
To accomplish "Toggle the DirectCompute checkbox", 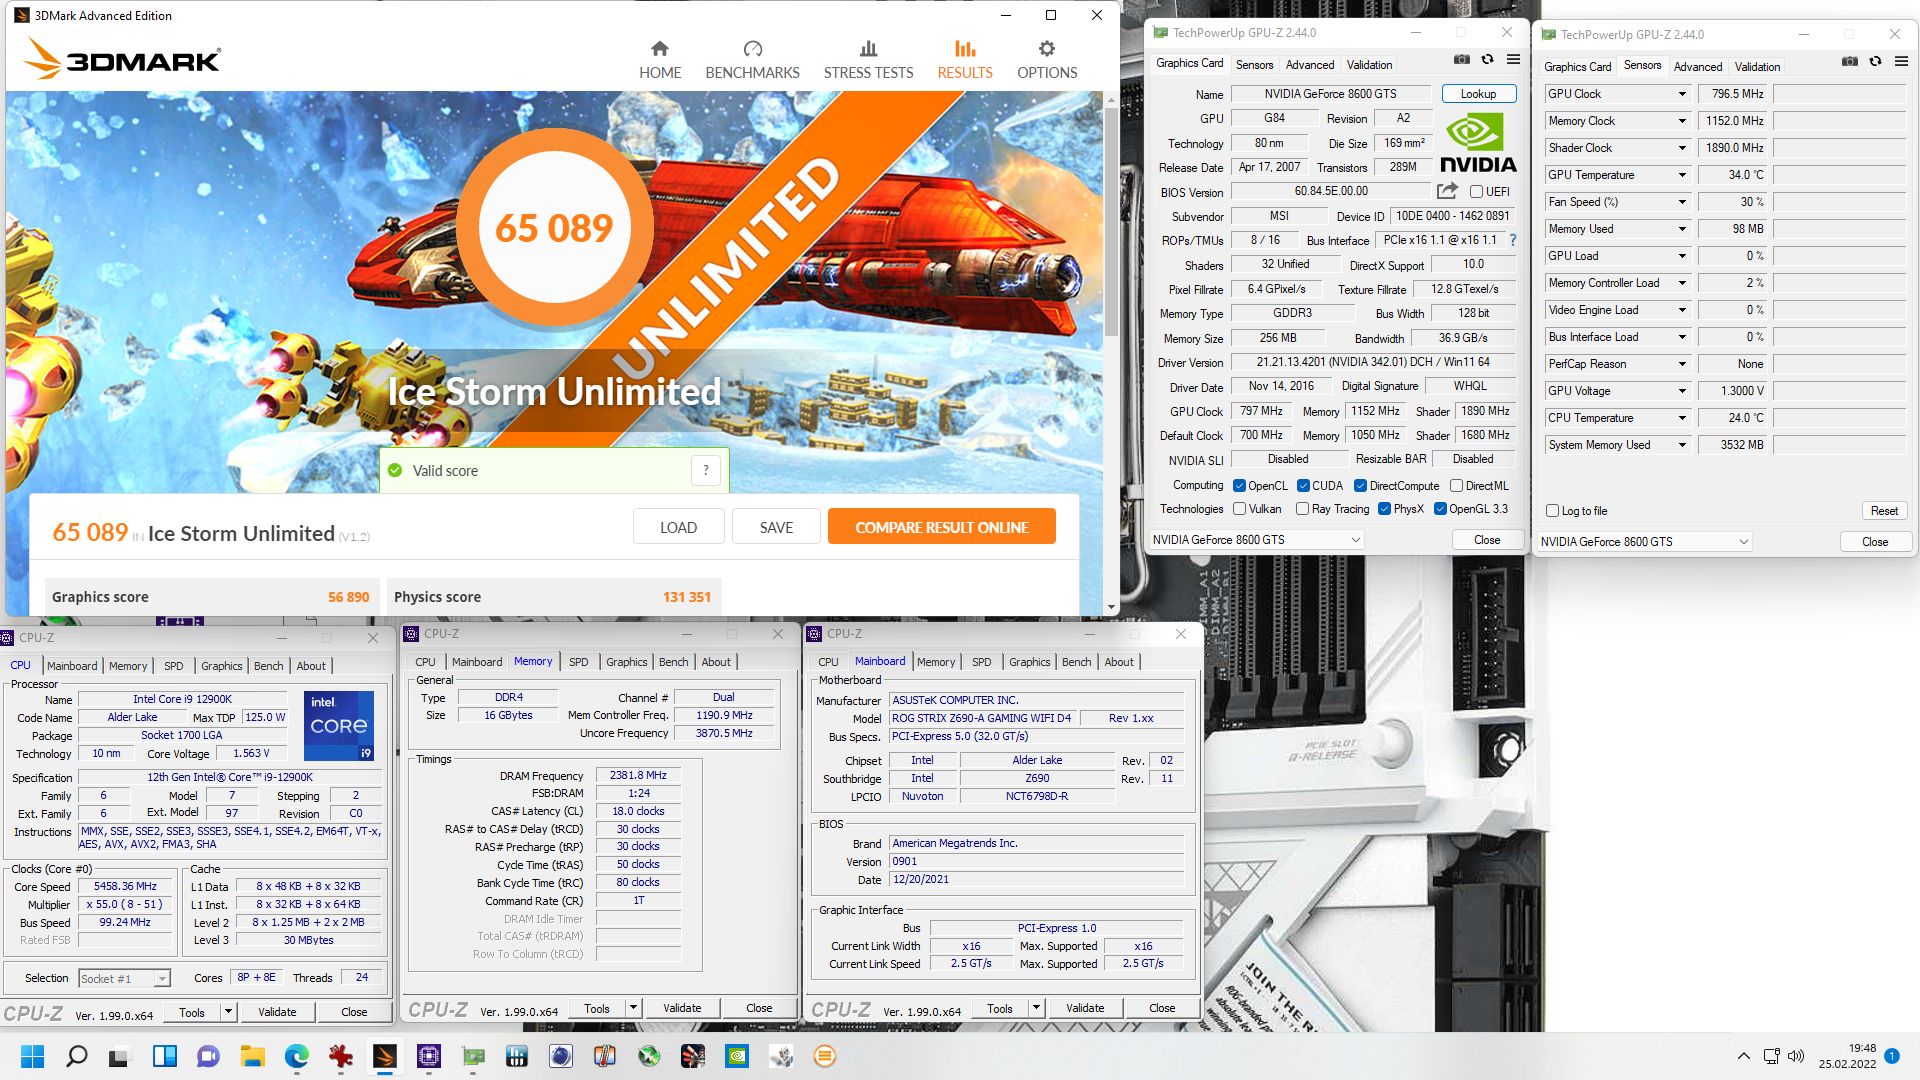I will tap(1360, 486).
